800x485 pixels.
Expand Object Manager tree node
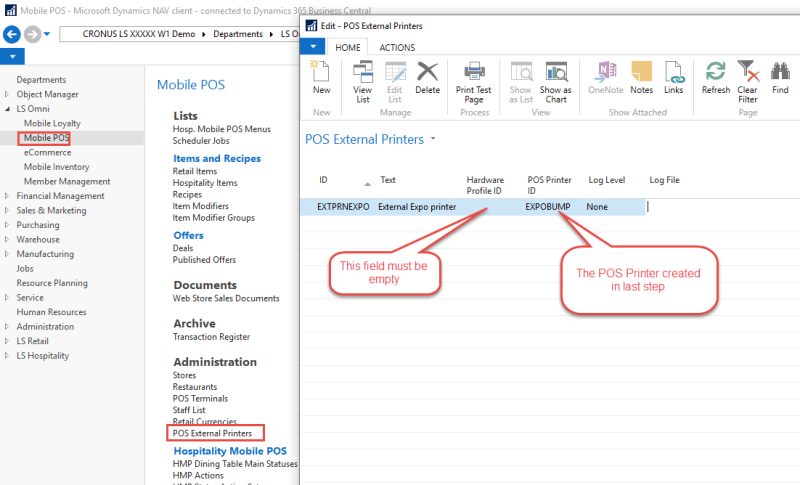7,94
